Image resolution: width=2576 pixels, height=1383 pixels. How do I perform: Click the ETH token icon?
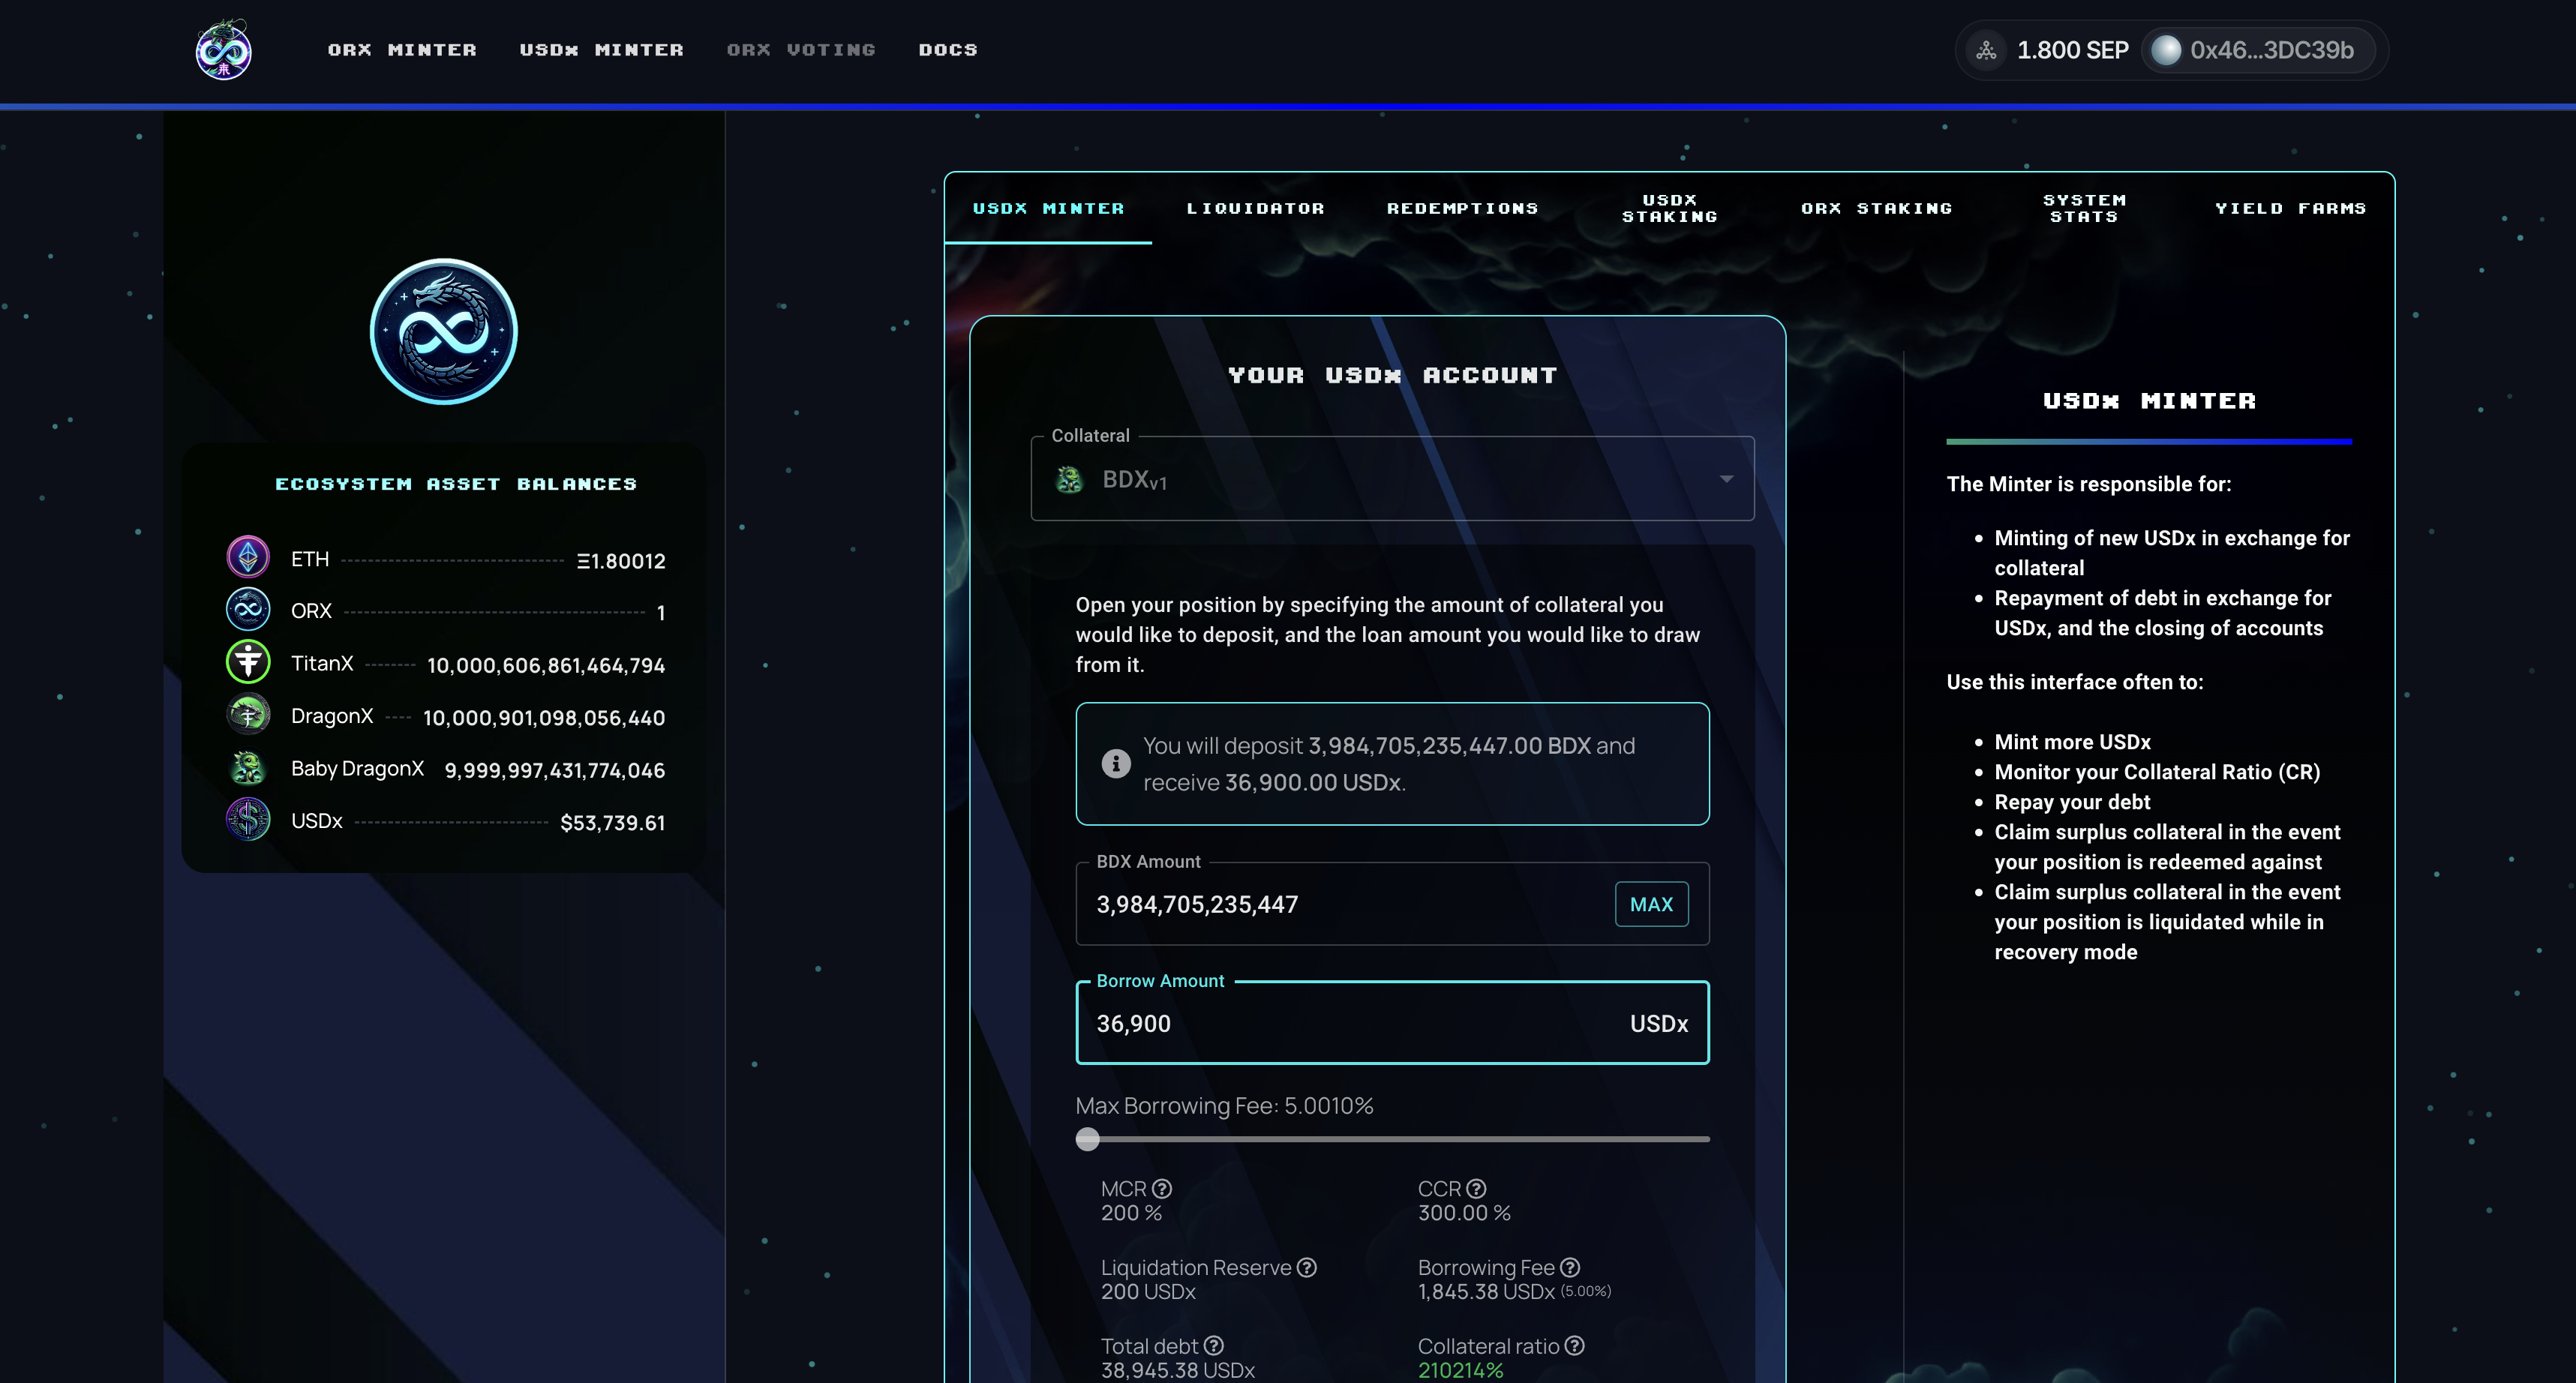(x=248, y=558)
